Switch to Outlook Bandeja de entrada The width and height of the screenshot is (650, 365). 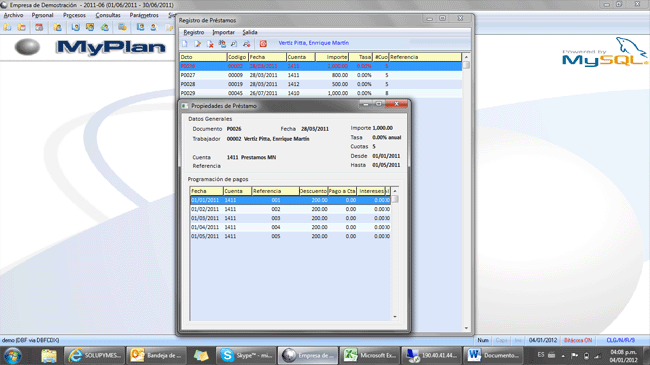[x=157, y=355]
